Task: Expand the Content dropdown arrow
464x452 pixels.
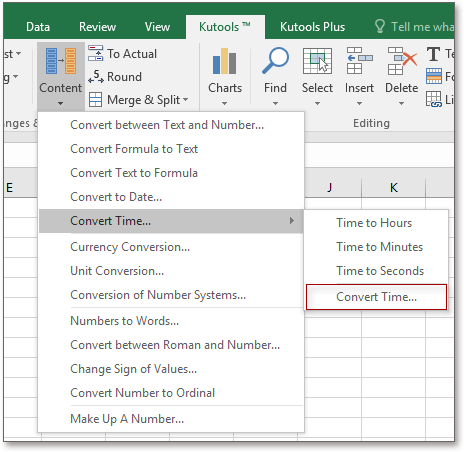Action: 60,104
